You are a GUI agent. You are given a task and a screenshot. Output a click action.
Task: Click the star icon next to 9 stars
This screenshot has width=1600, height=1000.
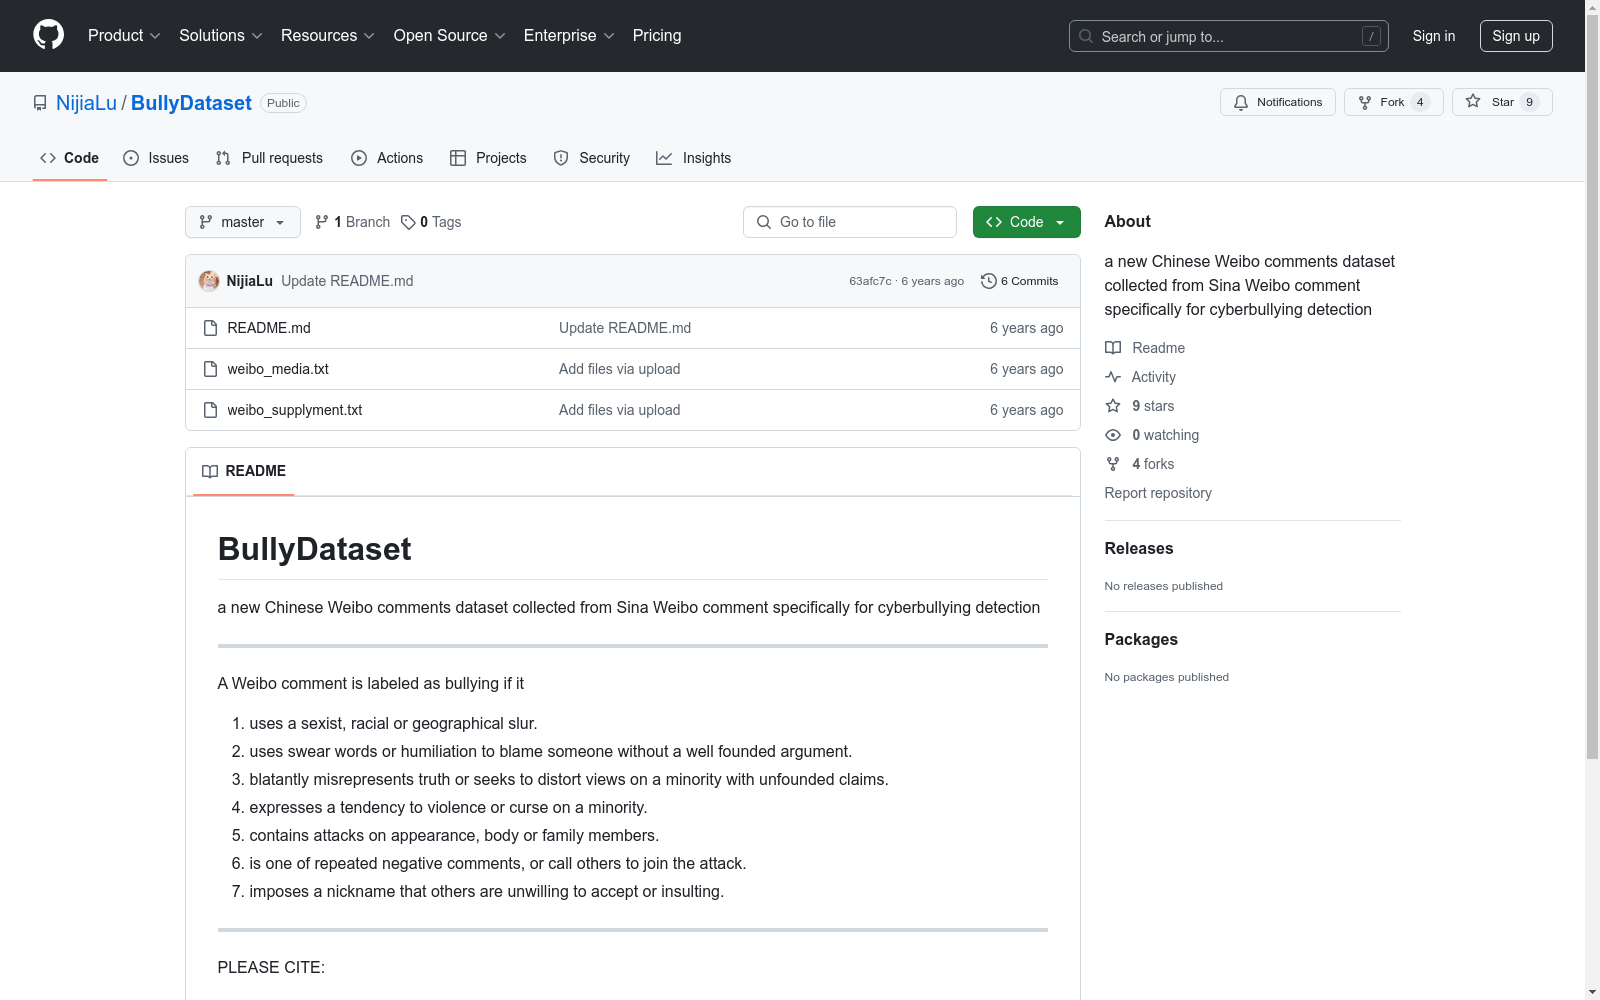coord(1113,406)
